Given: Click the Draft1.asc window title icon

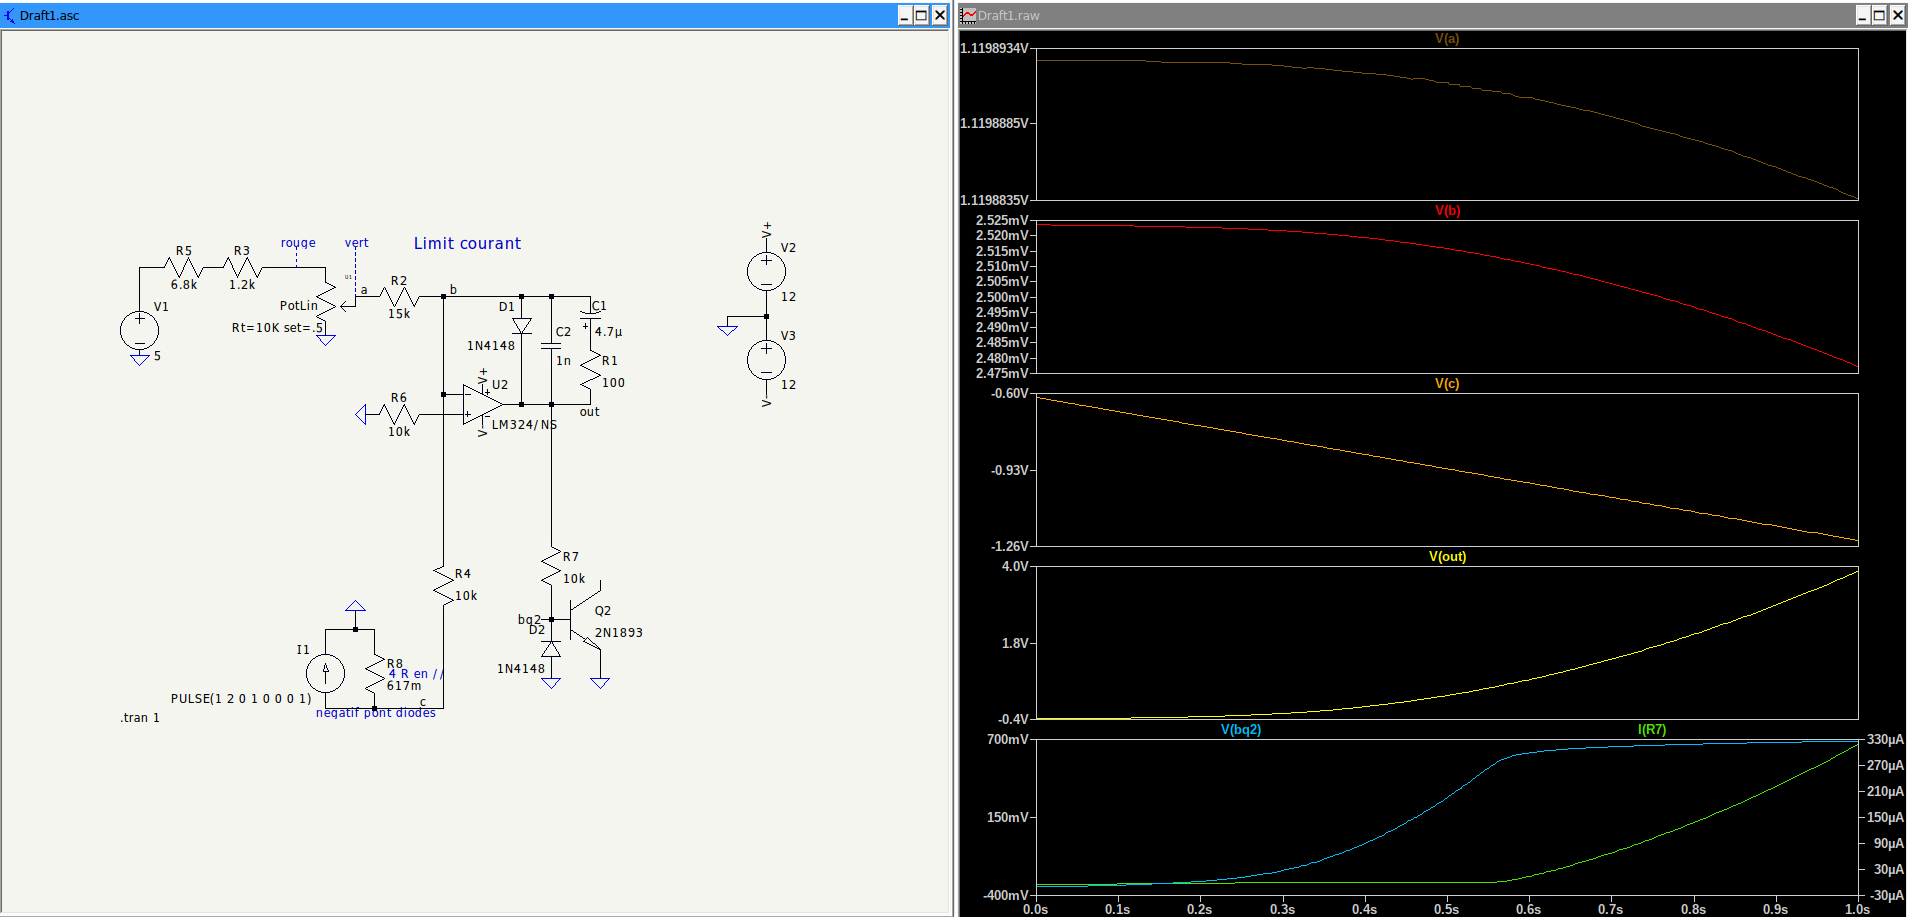Looking at the screenshot, I should (10, 15).
